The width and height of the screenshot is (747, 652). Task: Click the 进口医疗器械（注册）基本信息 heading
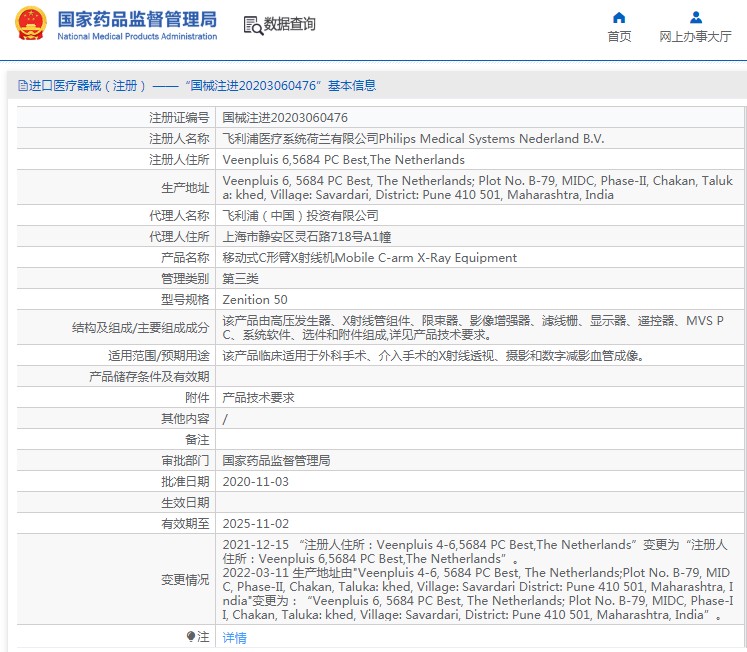[x=197, y=86]
